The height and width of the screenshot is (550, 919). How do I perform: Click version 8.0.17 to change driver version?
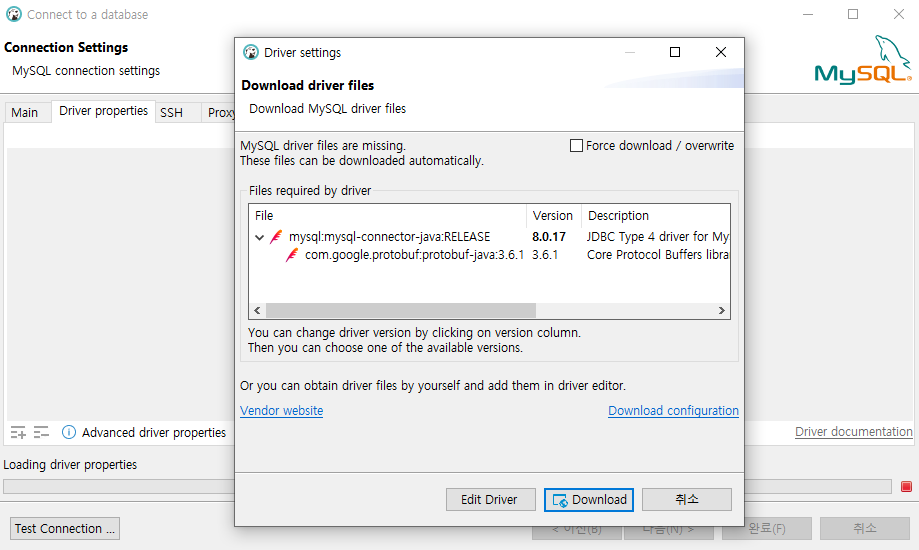coord(549,237)
